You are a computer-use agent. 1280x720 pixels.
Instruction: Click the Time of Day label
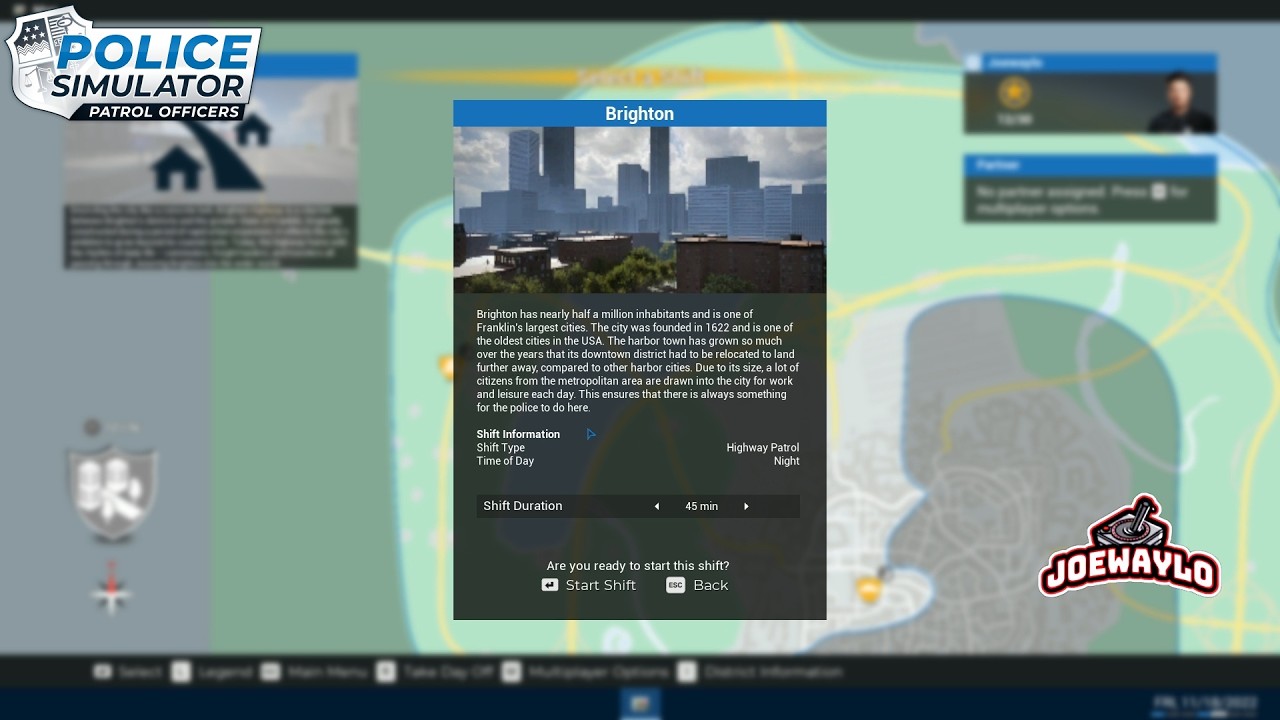(x=505, y=461)
